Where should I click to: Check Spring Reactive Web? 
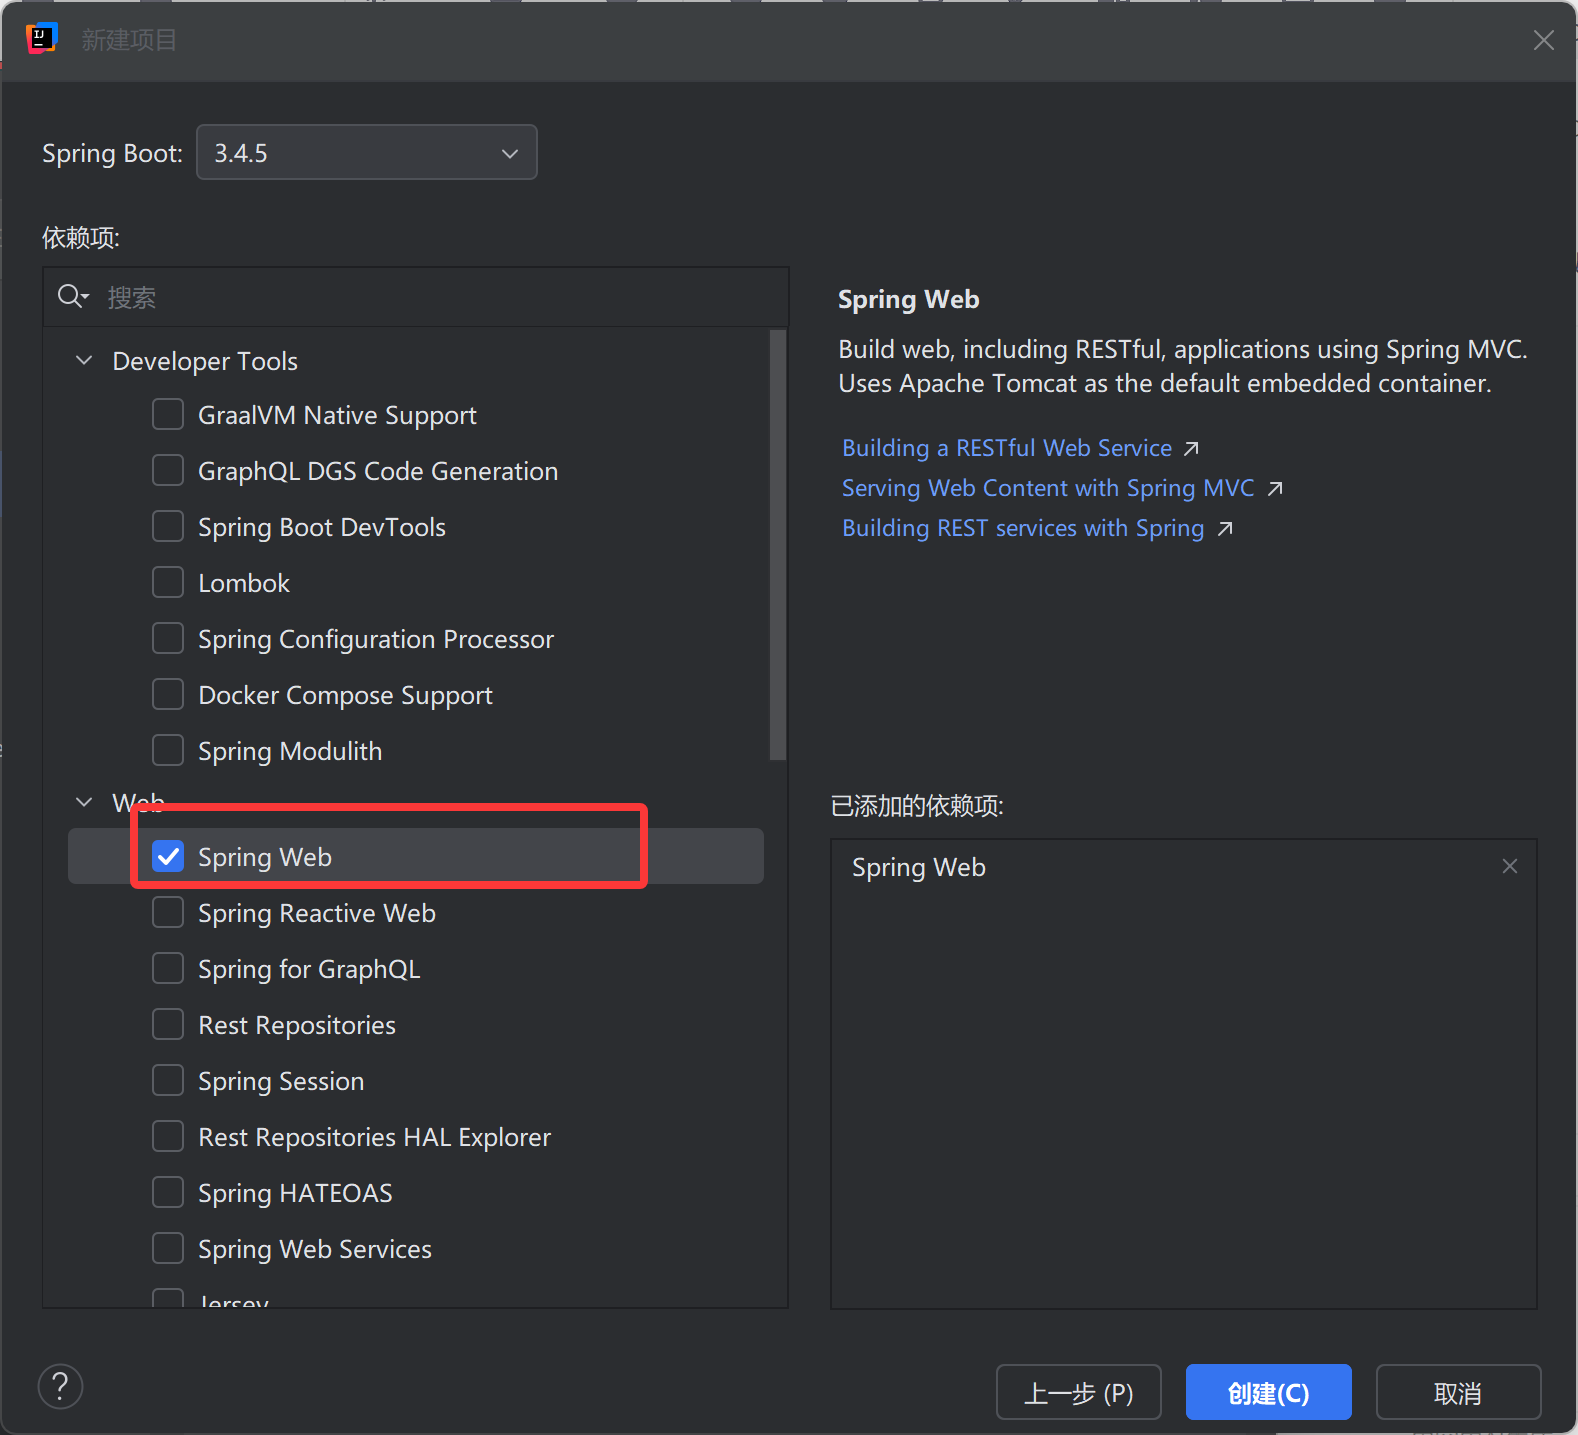coord(168,912)
